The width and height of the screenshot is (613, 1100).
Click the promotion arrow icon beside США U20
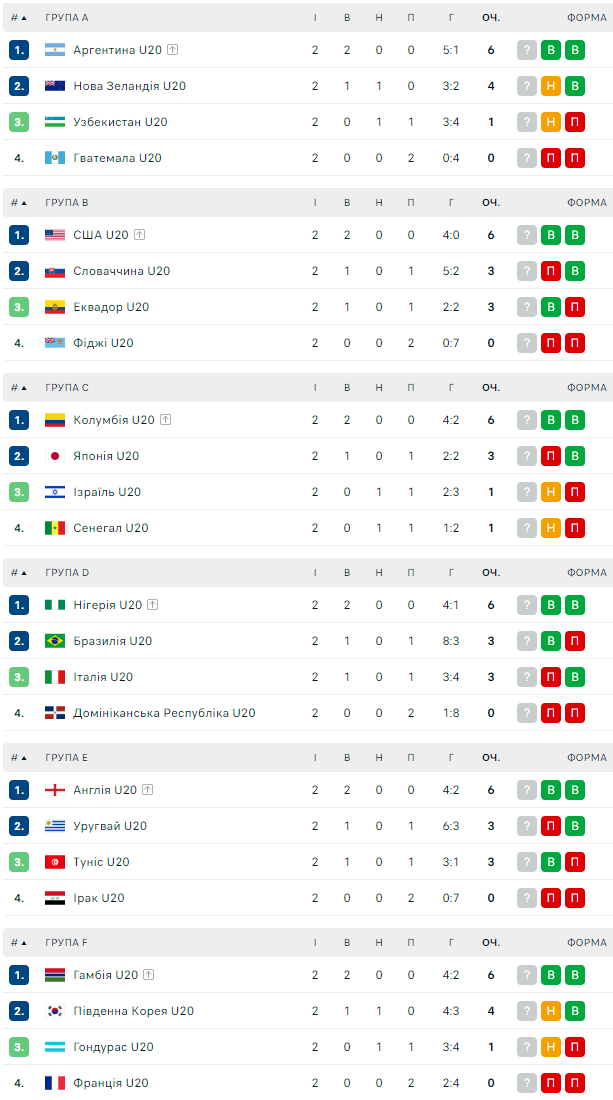139,235
